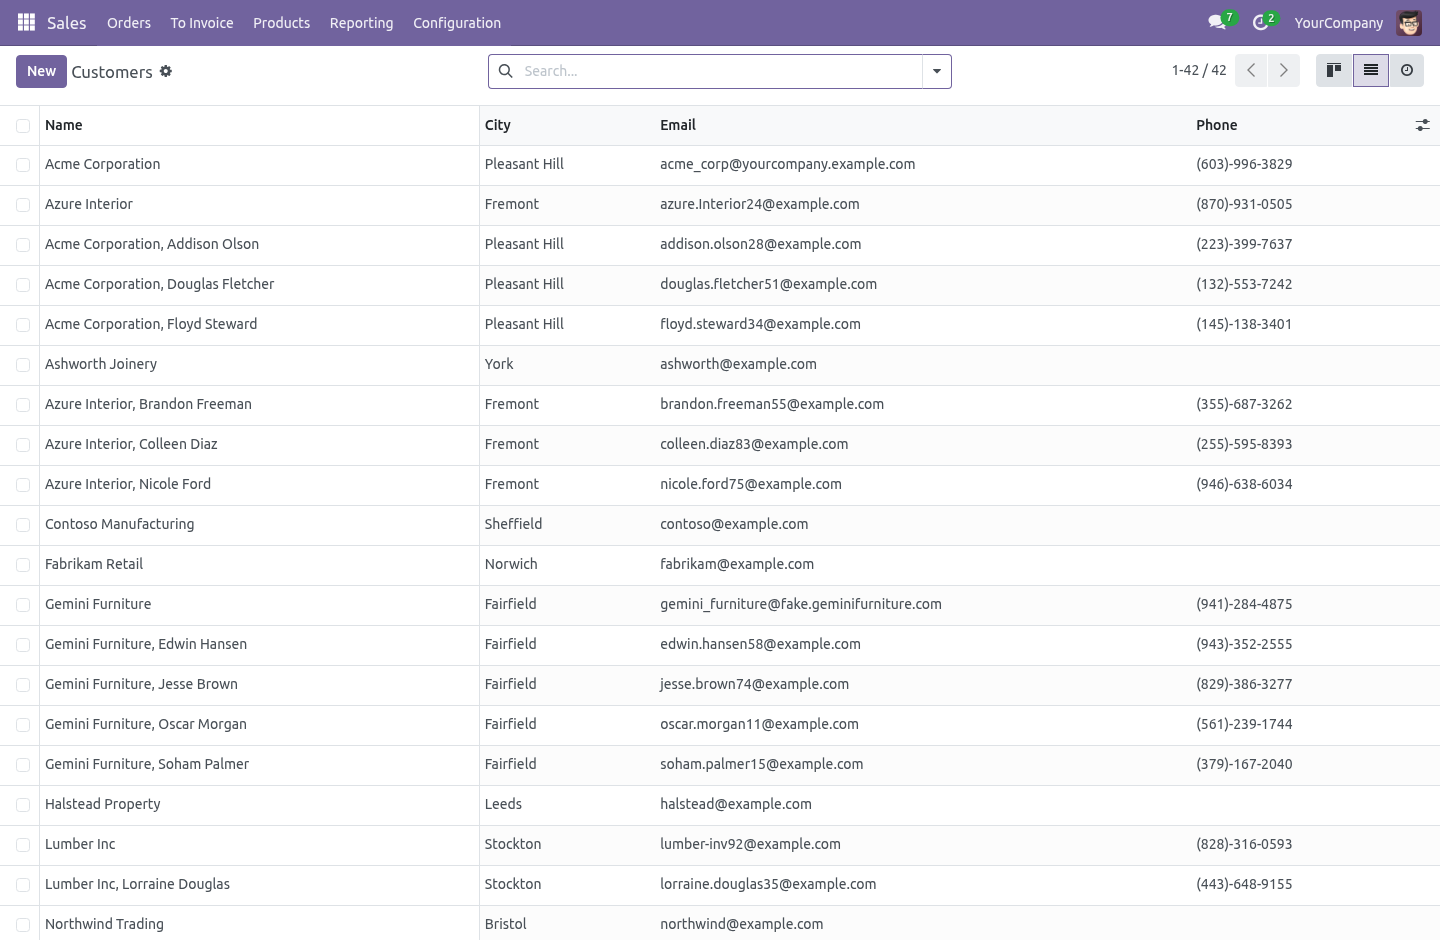Click phone number (443)-648-9155
The width and height of the screenshot is (1440, 940).
pyautogui.click(x=1244, y=884)
